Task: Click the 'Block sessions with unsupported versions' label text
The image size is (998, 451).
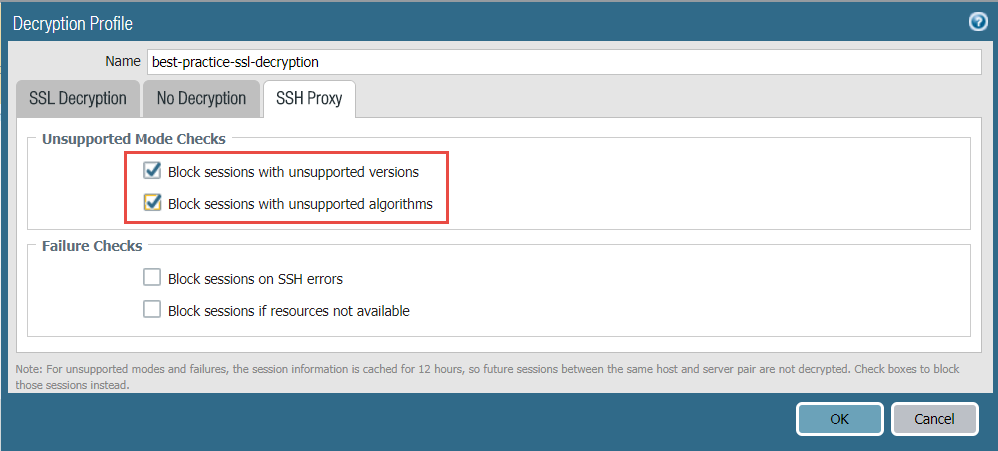Action: [x=293, y=172]
